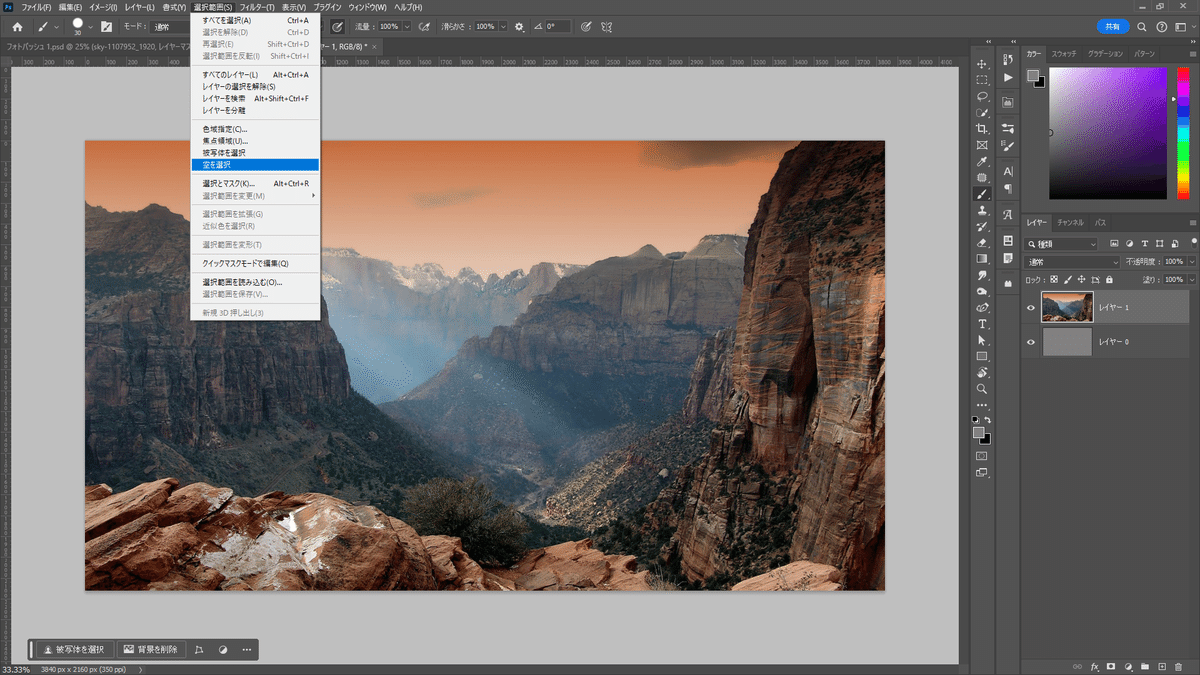Click the 背景を削除 button
The image size is (1200, 675).
pyautogui.click(x=150, y=650)
